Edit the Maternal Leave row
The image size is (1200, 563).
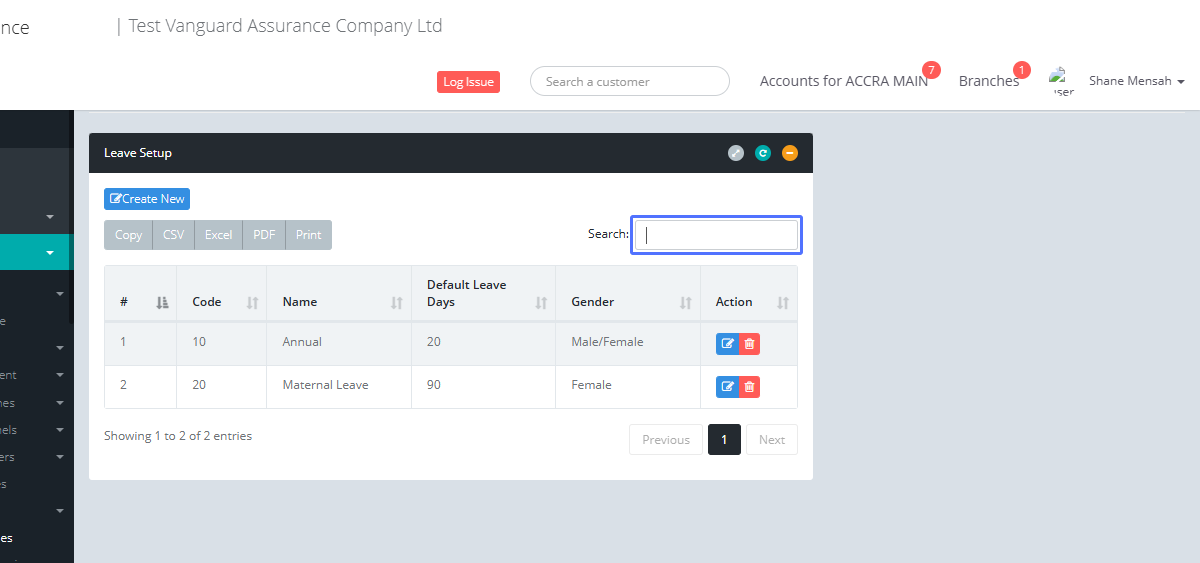point(727,387)
